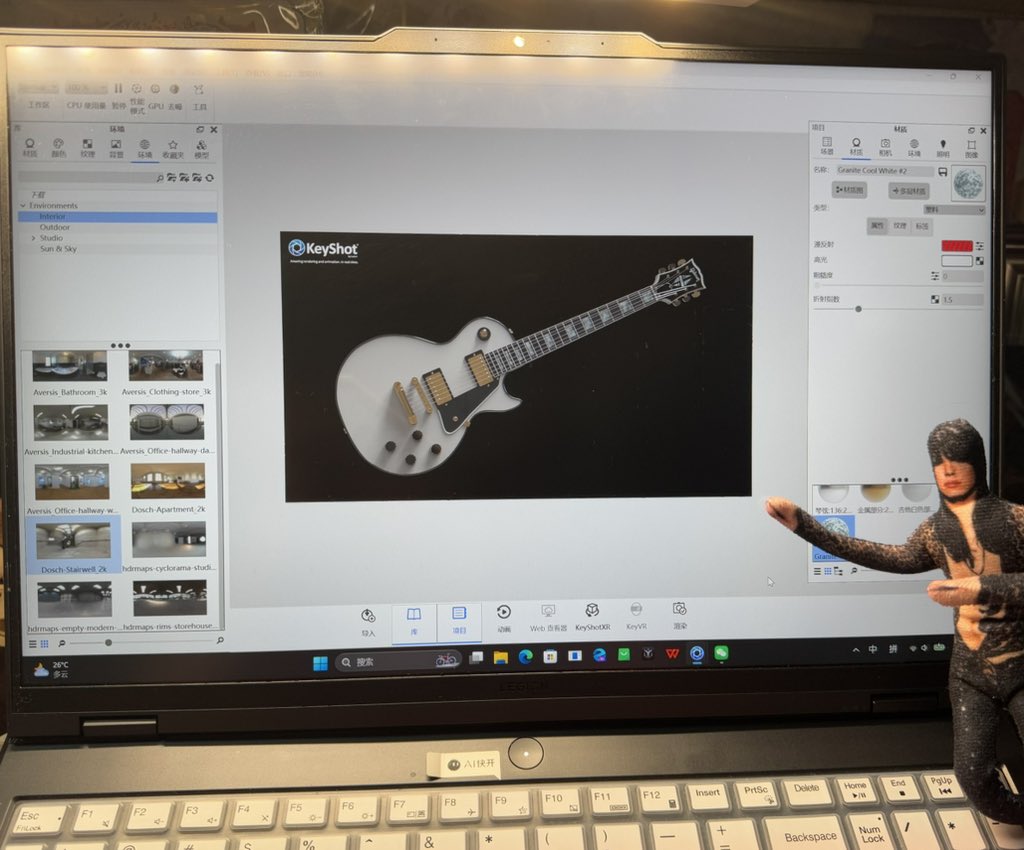Image resolution: width=1024 pixels, height=850 pixels.
Task: Switch library to grid view icon
Action: click(44, 644)
